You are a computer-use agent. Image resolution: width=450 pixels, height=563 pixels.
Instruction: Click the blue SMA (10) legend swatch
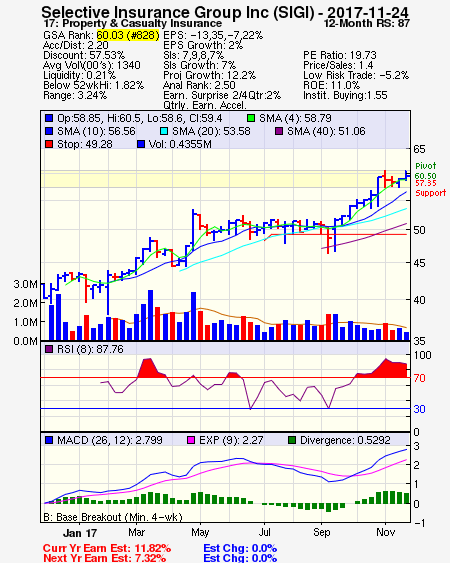point(49,131)
